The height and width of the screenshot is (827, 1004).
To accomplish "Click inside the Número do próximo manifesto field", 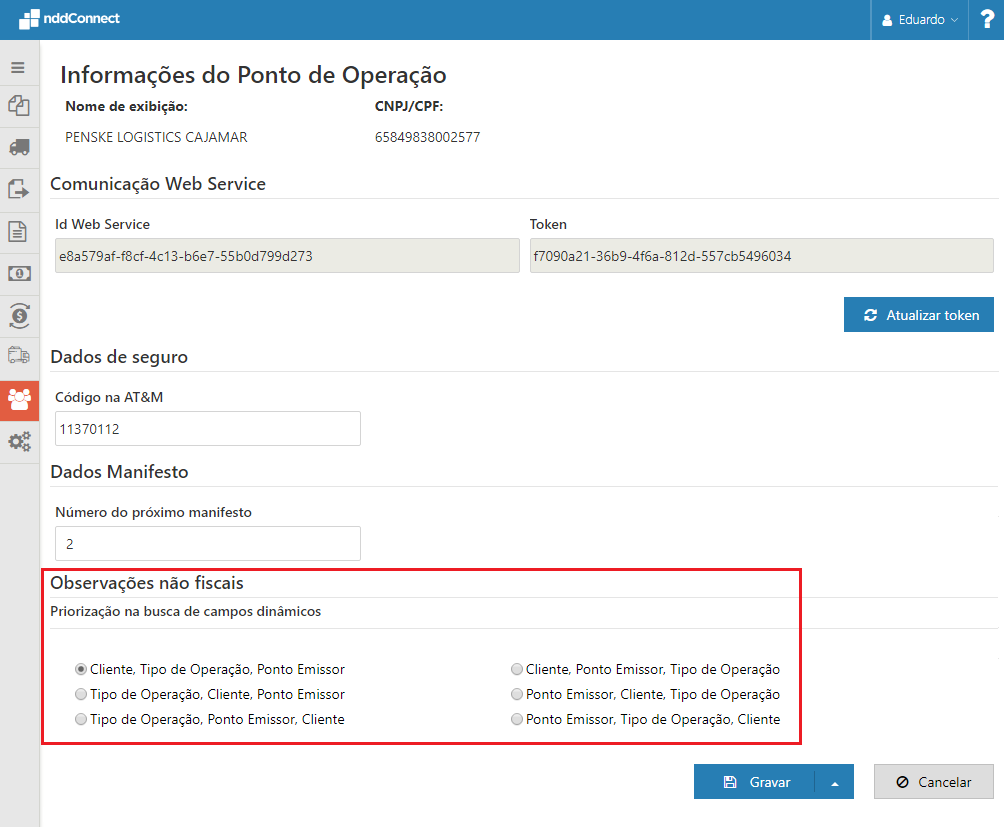I will pyautogui.click(x=207, y=543).
